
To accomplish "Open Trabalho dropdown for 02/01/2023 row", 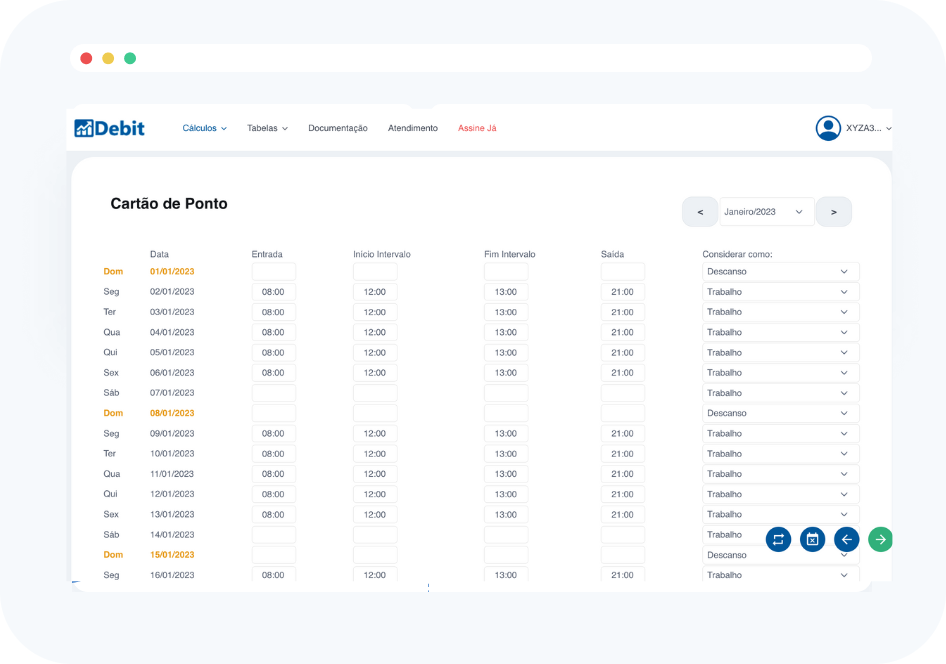I will (x=780, y=292).
